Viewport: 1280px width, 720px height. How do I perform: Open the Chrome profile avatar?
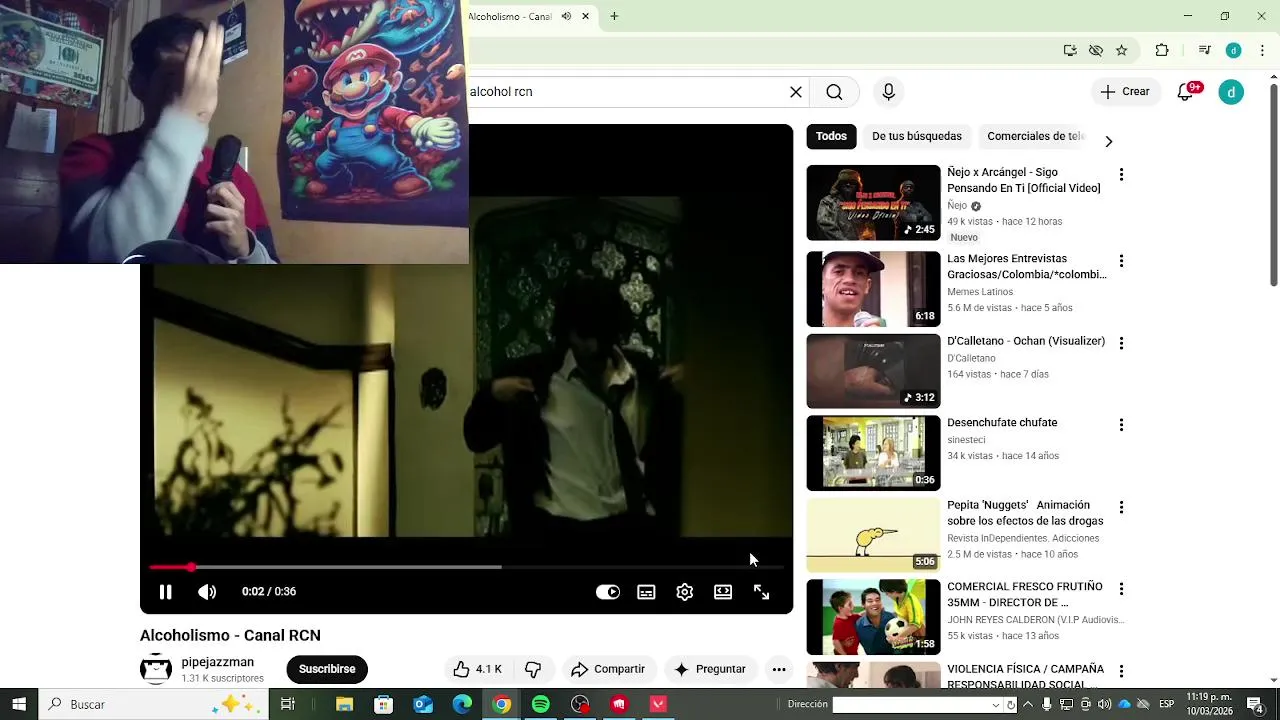[1234, 50]
